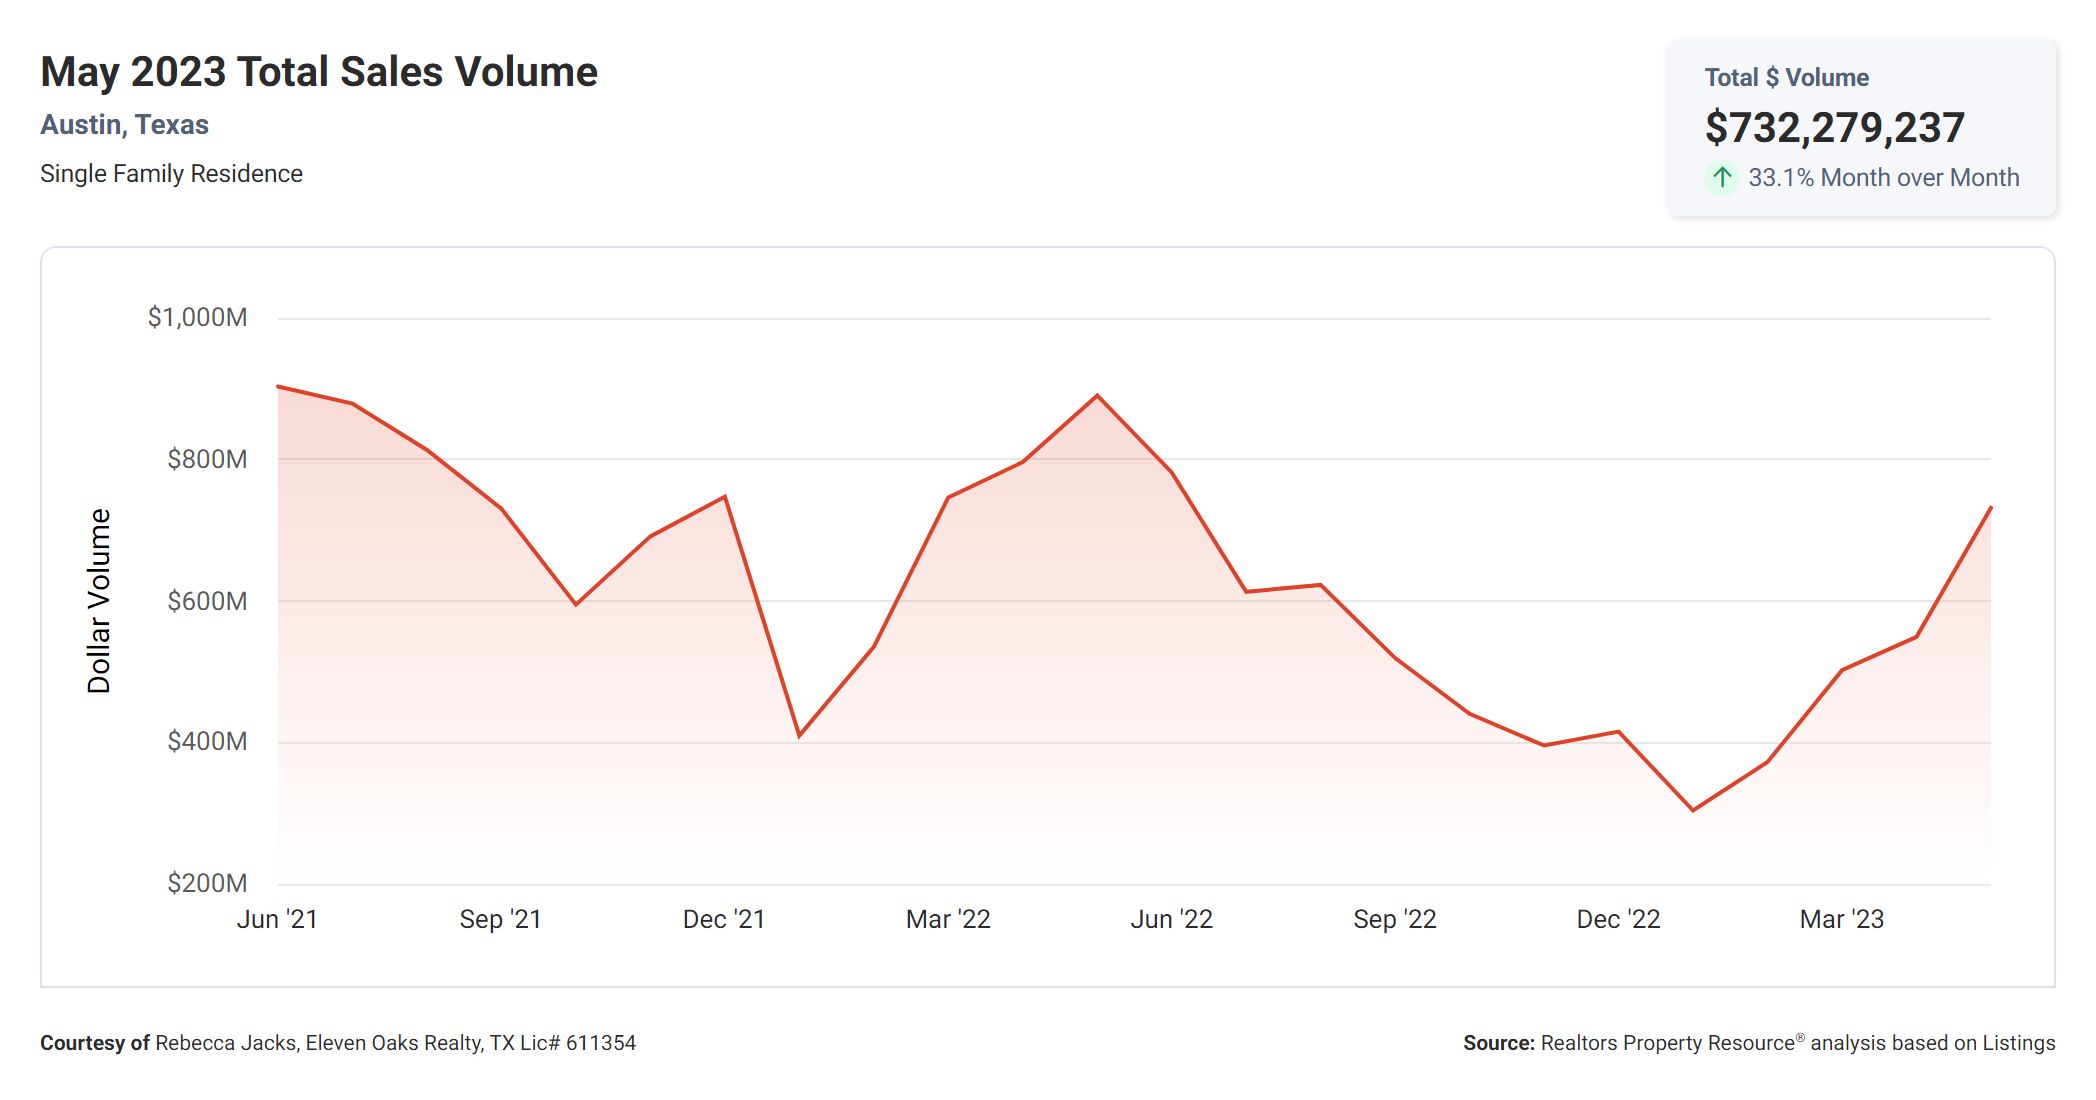2096x1100 pixels.
Task: Select the Jun '21 x-axis label
Action: click(x=277, y=919)
